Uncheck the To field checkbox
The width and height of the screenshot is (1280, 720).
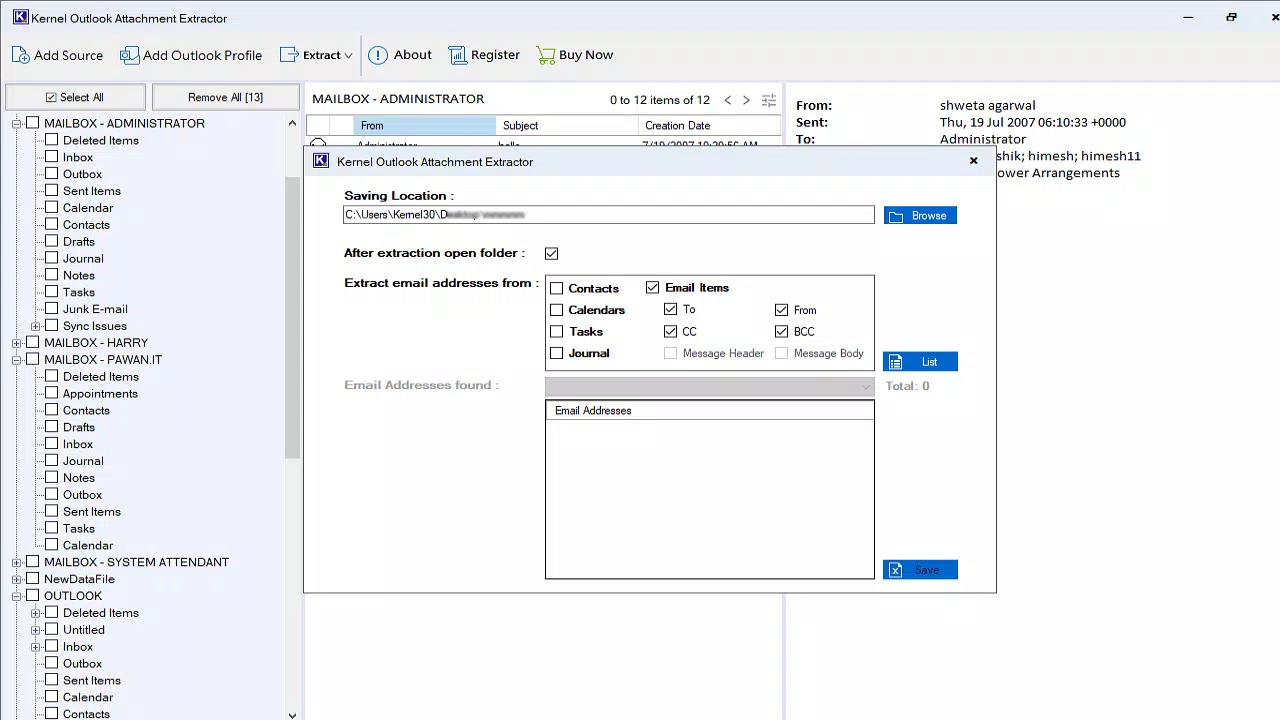point(671,310)
